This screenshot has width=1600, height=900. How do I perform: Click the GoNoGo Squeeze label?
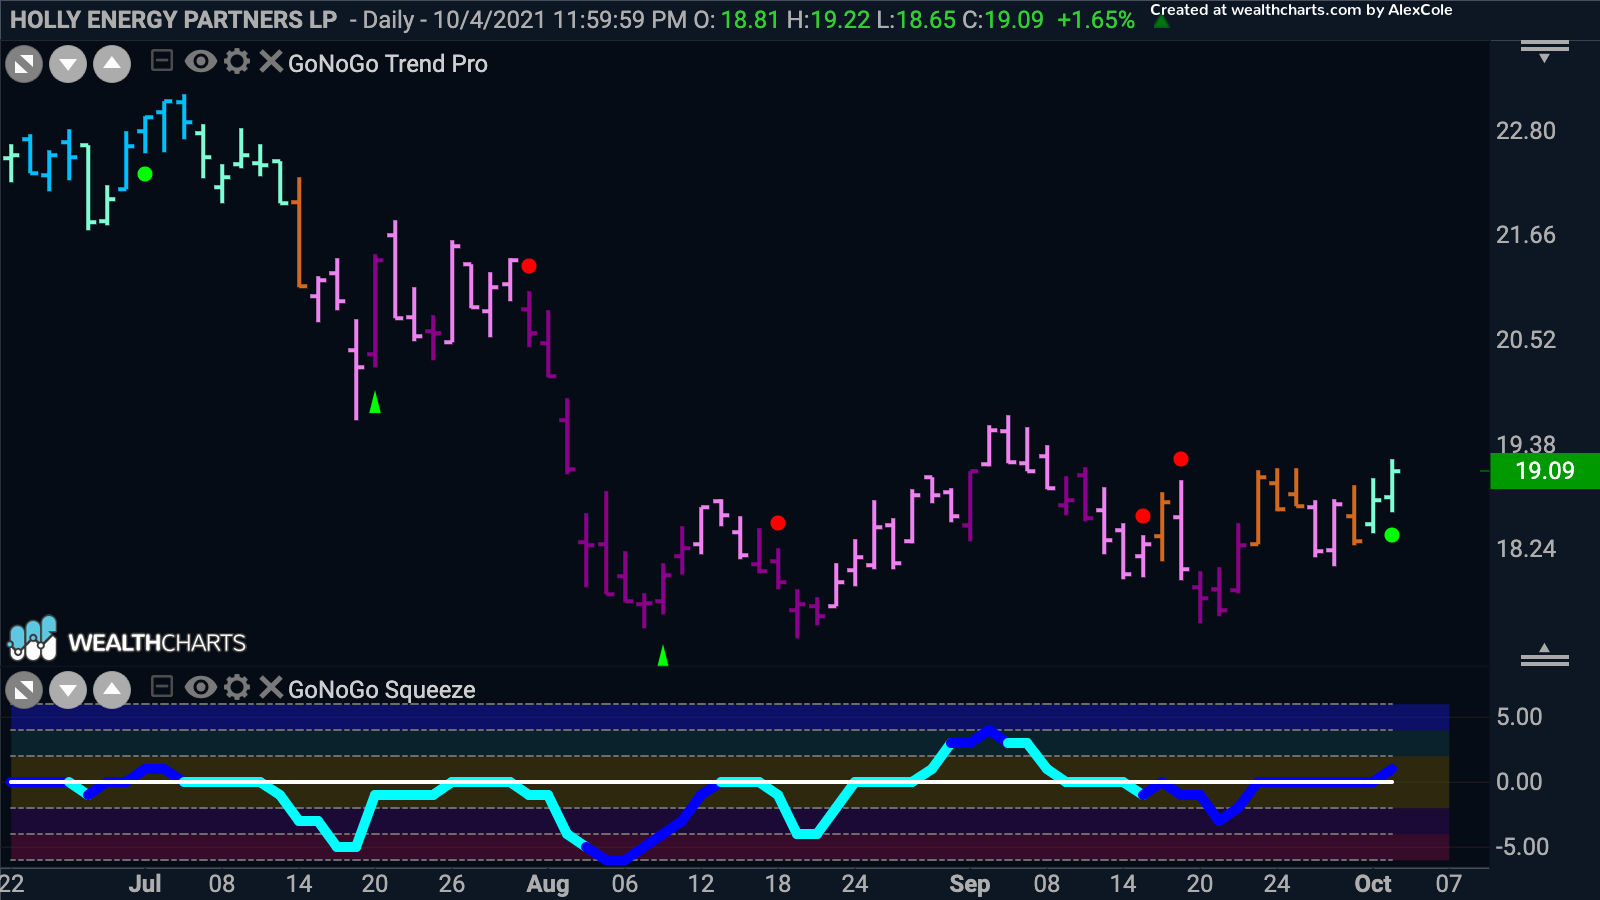pyautogui.click(x=382, y=690)
